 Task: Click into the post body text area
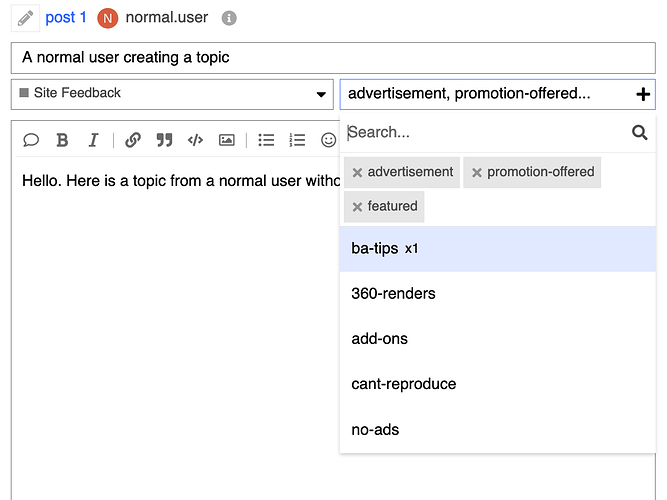tap(175, 328)
